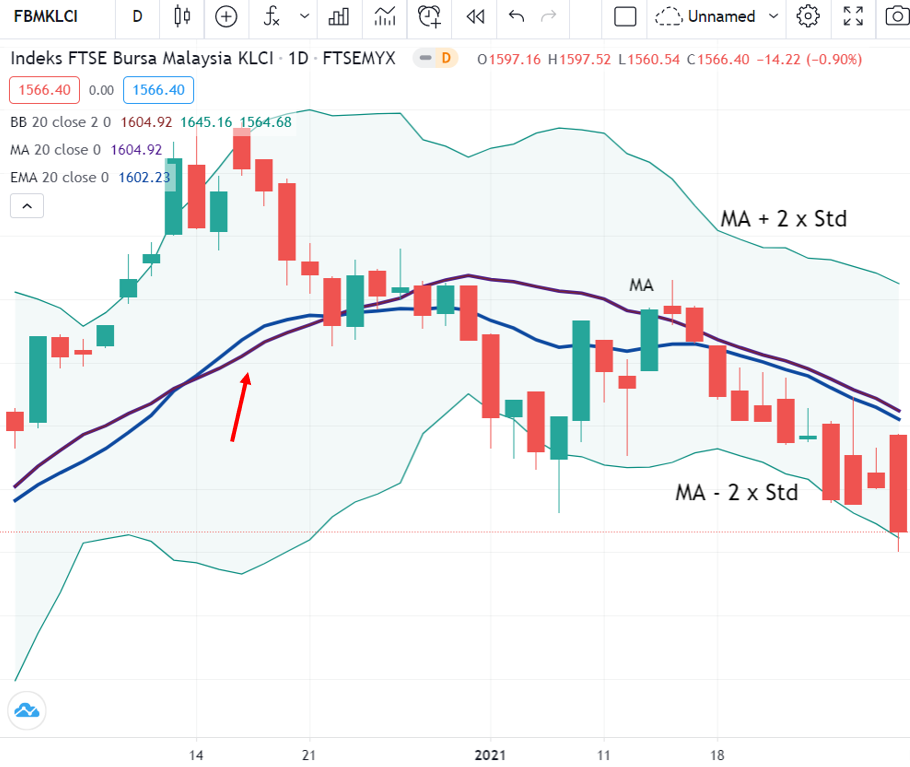910x767 pixels.
Task: Open the cloud publishing icon at bottom left
Action: [26, 710]
